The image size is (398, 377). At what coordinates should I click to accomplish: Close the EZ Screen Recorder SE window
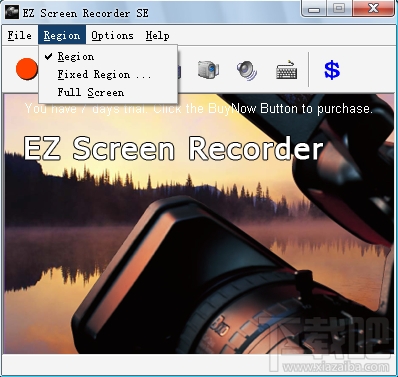click(x=373, y=8)
